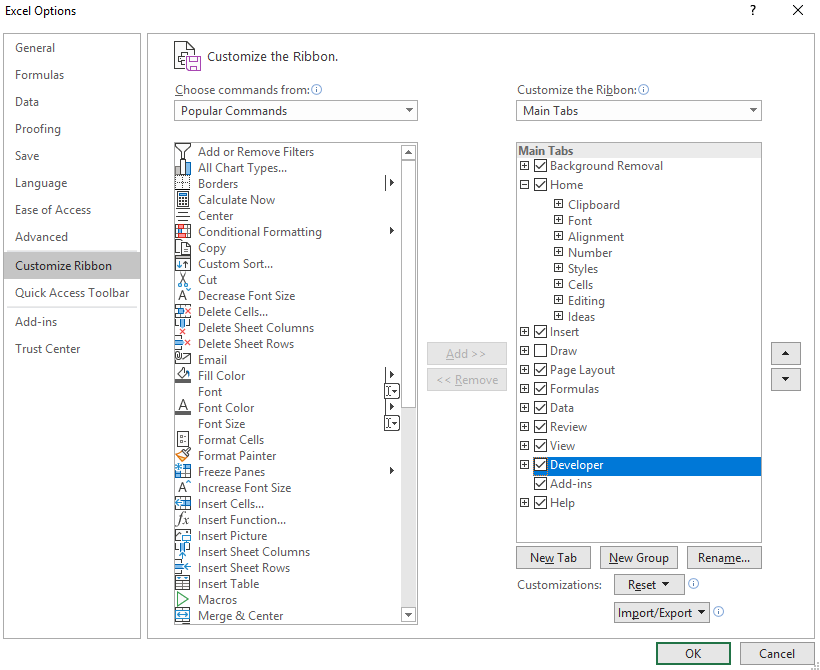Collapse the Home tab tree node
This screenshot has height=670, width=820.
(x=524, y=185)
